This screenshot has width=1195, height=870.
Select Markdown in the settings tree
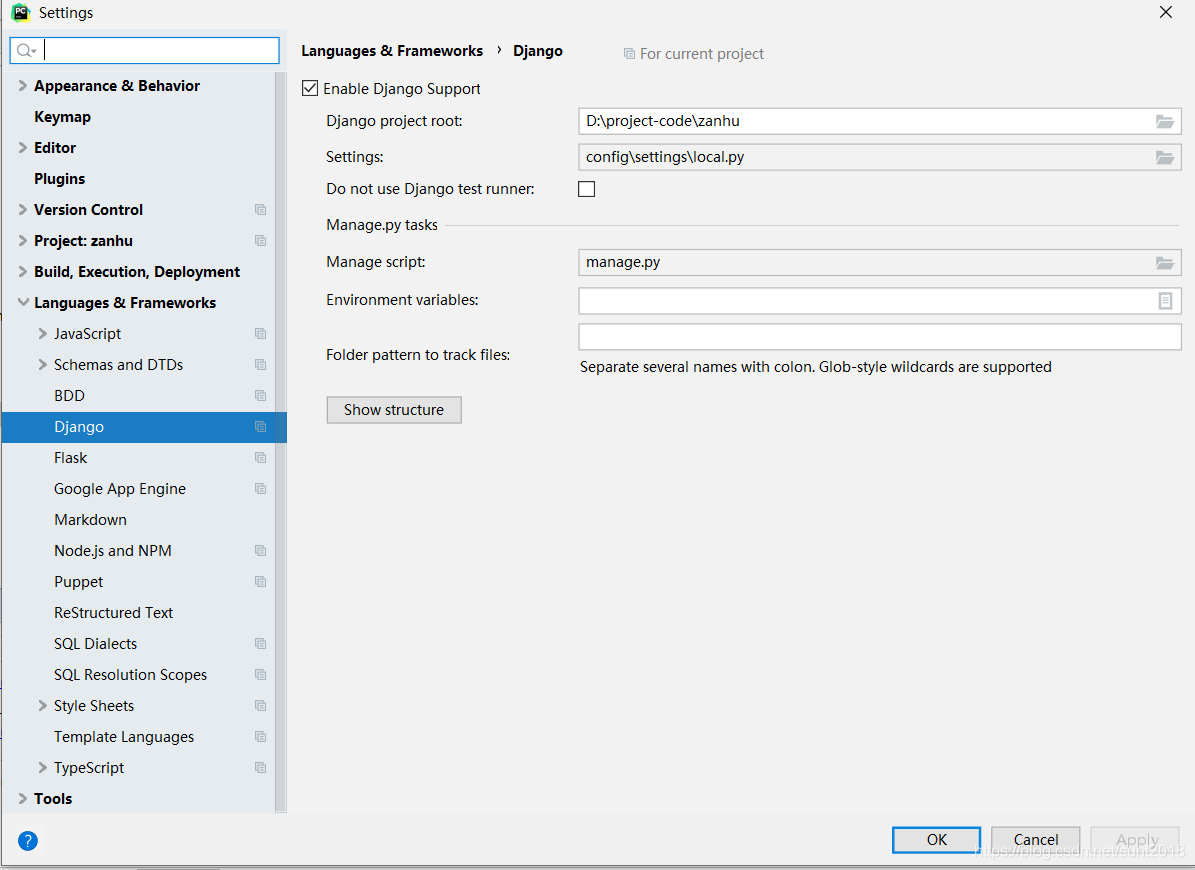point(90,520)
